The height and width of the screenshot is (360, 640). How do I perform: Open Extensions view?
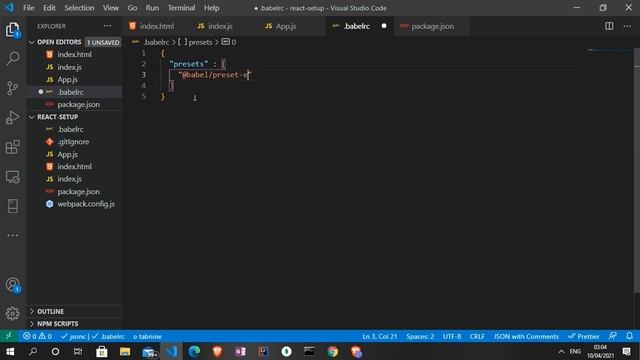[x=13, y=147]
